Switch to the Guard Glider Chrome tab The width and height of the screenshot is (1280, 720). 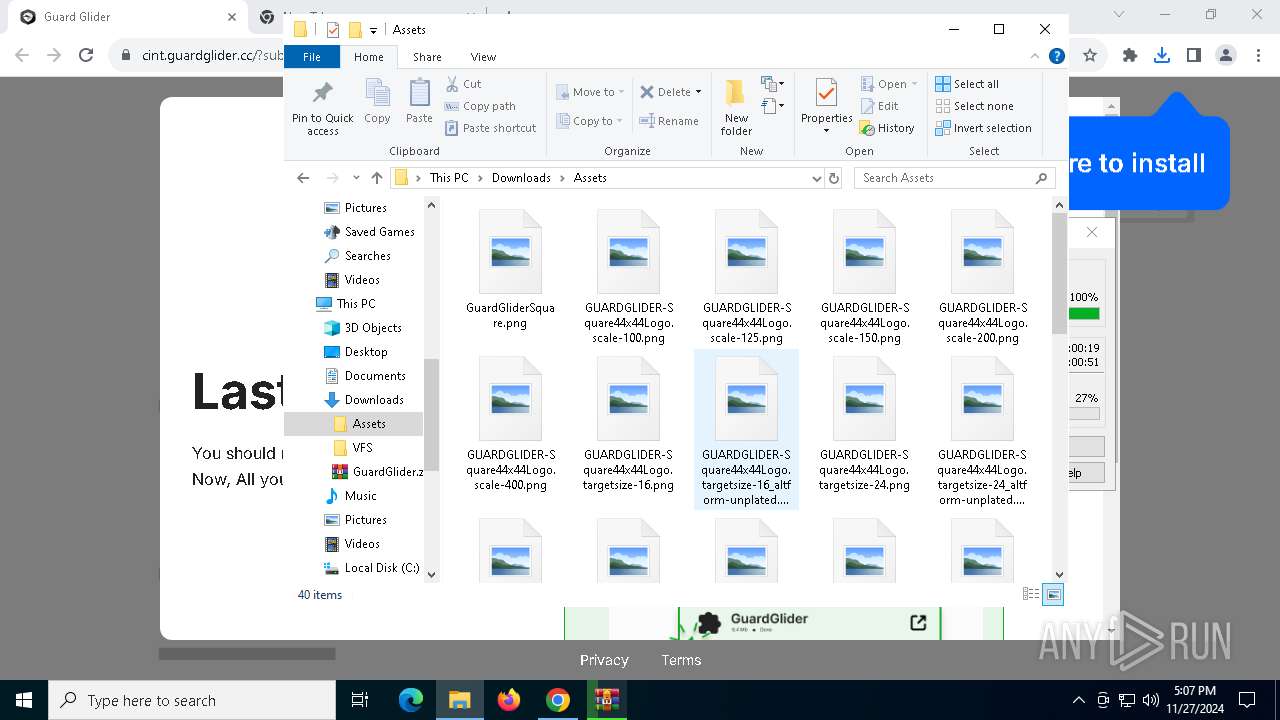(x=127, y=17)
